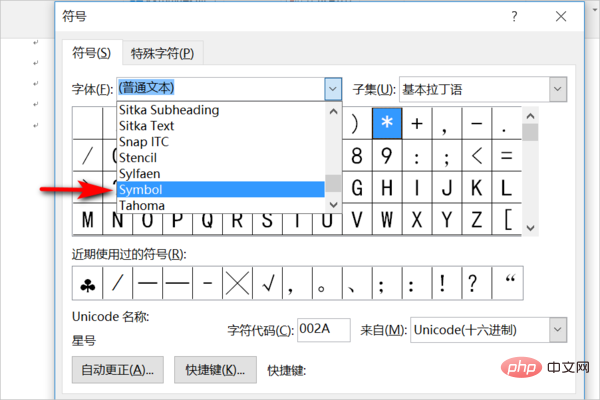Image resolution: width=600 pixels, height=400 pixels.
Task: Select Tahoma in the font list
Action: point(220,205)
